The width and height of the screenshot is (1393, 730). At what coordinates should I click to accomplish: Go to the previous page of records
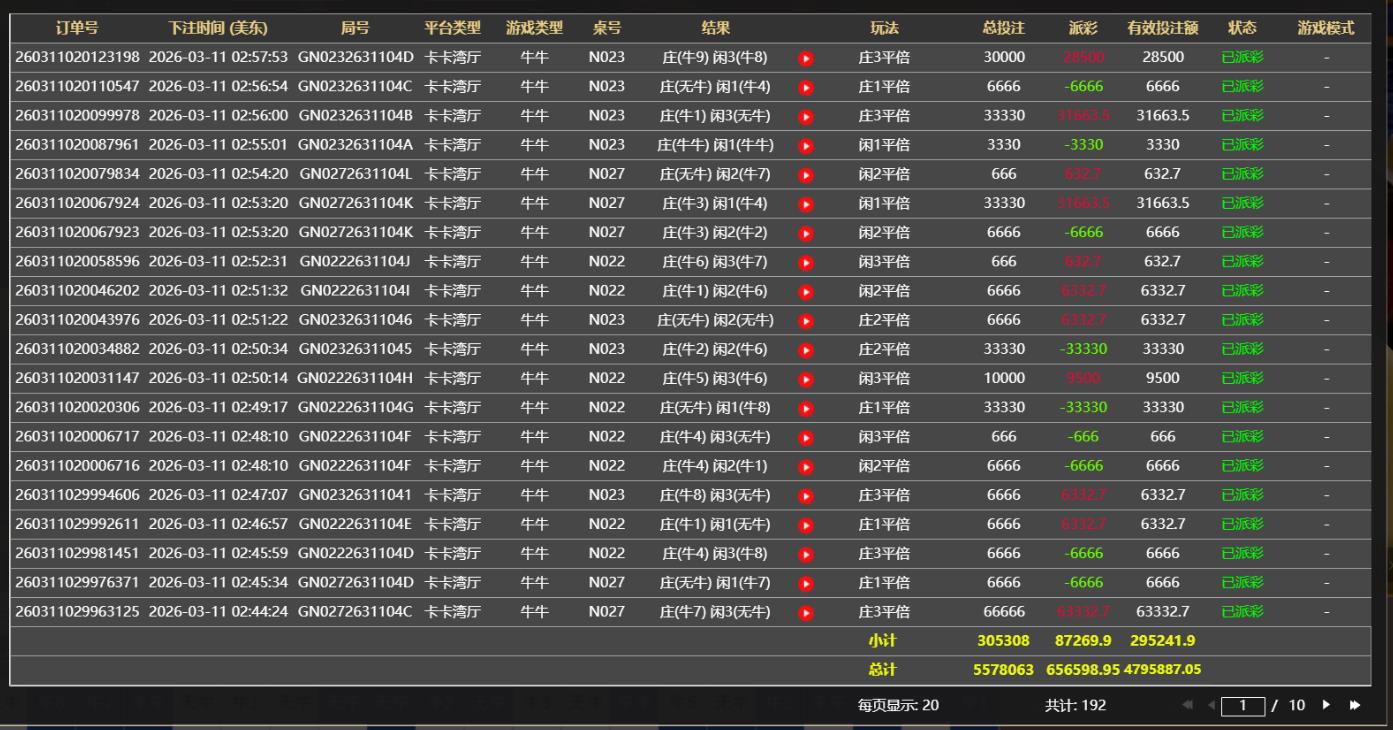1211,705
